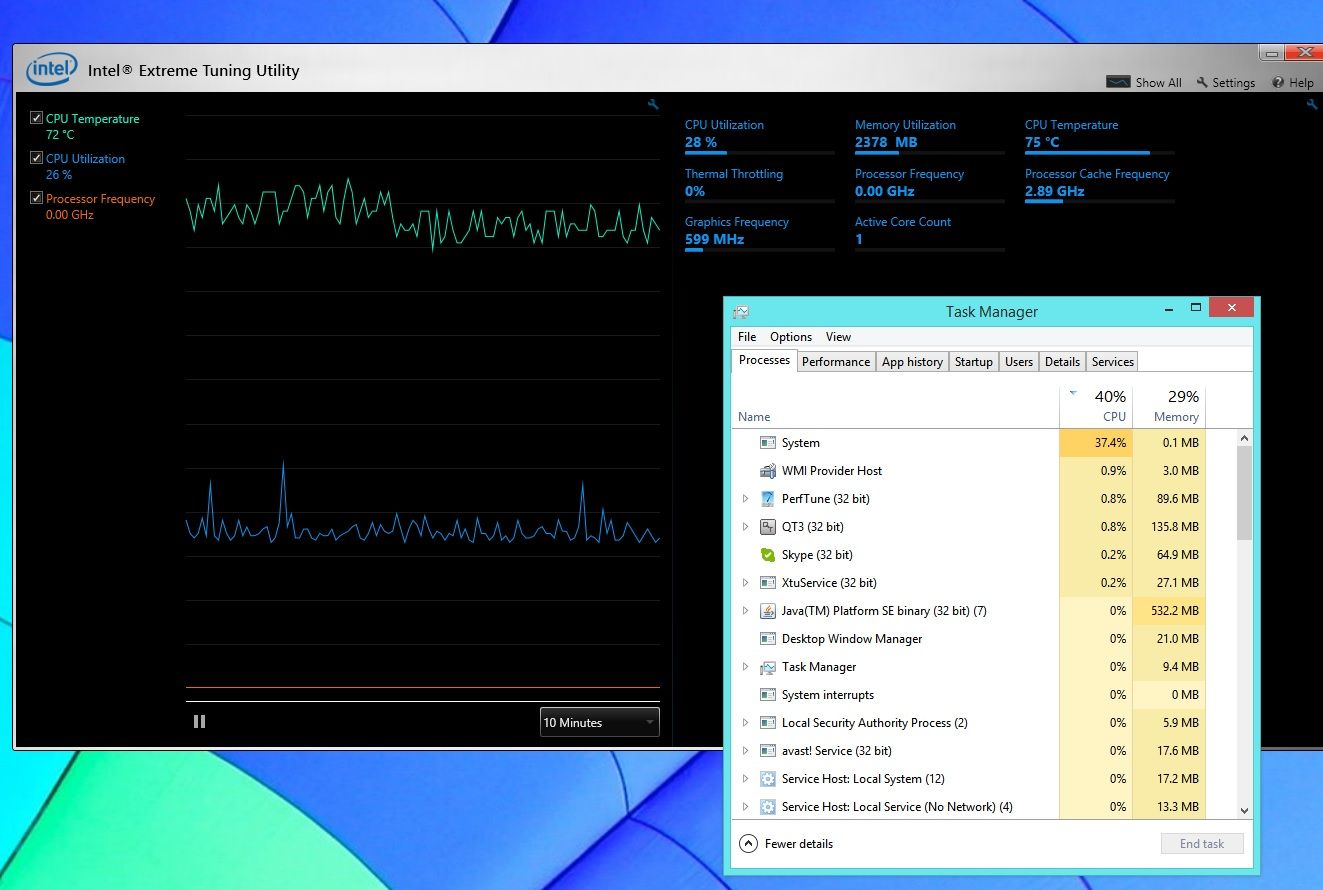Pause the XTU monitoring graph
The width and height of the screenshot is (1323, 890).
199,721
